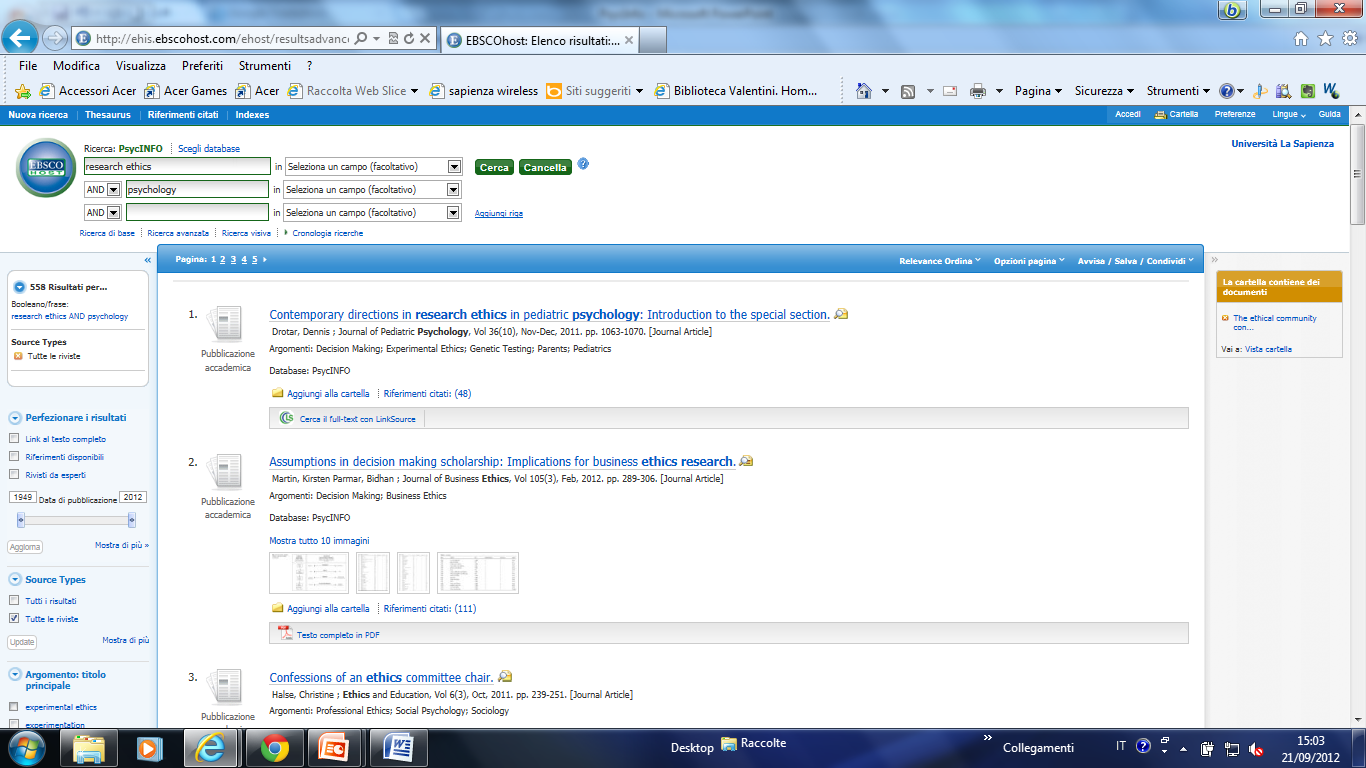Remove Tutte le riviste filter X icon
Image resolution: width=1366 pixels, height=768 pixels.
(18, 356)
